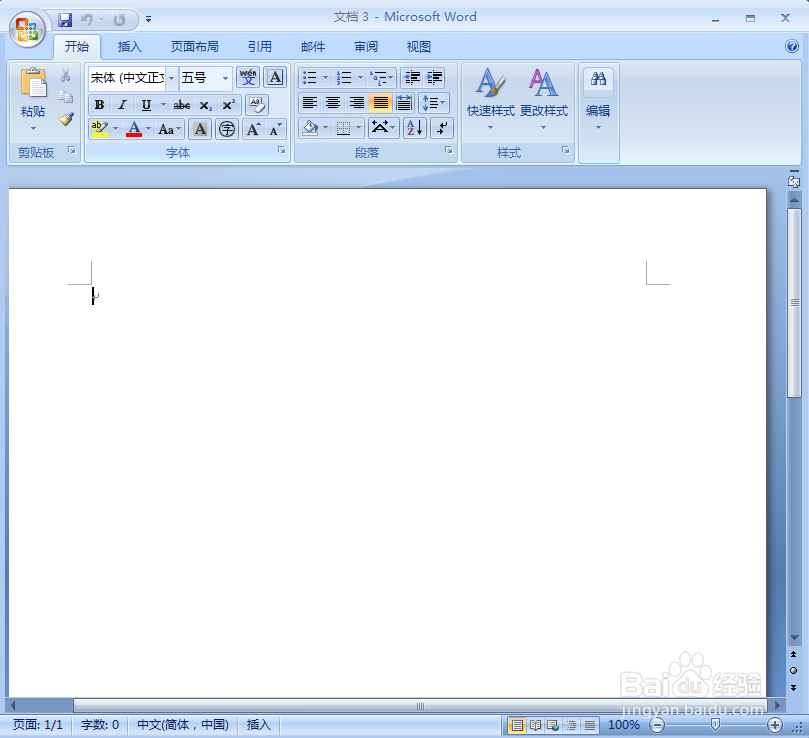
Task: Open the font name dropdown
Action: pos(171,78)
